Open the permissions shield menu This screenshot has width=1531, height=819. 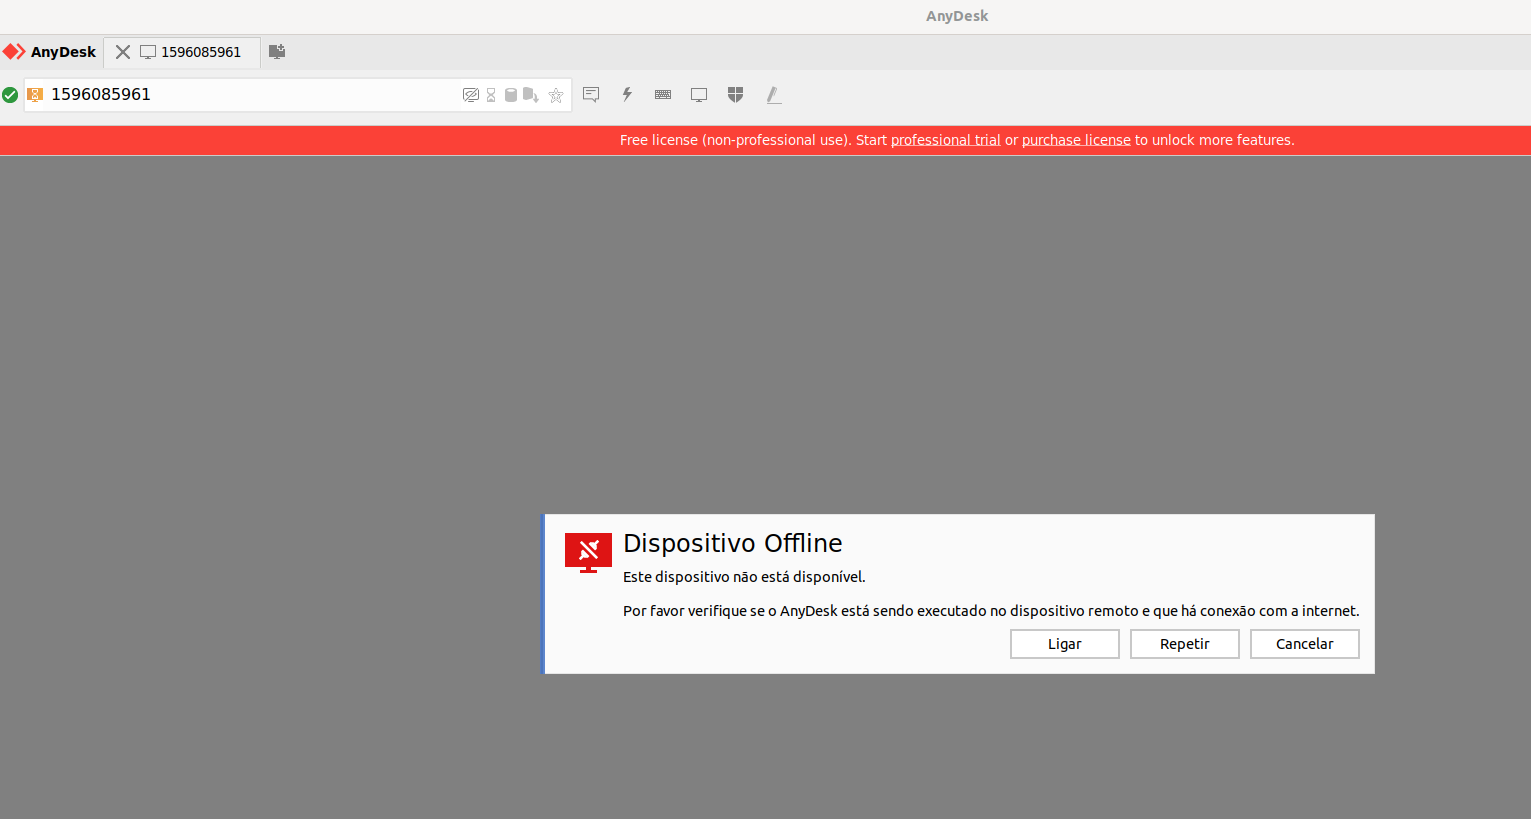pyautogui.click(x=735, y=94)
